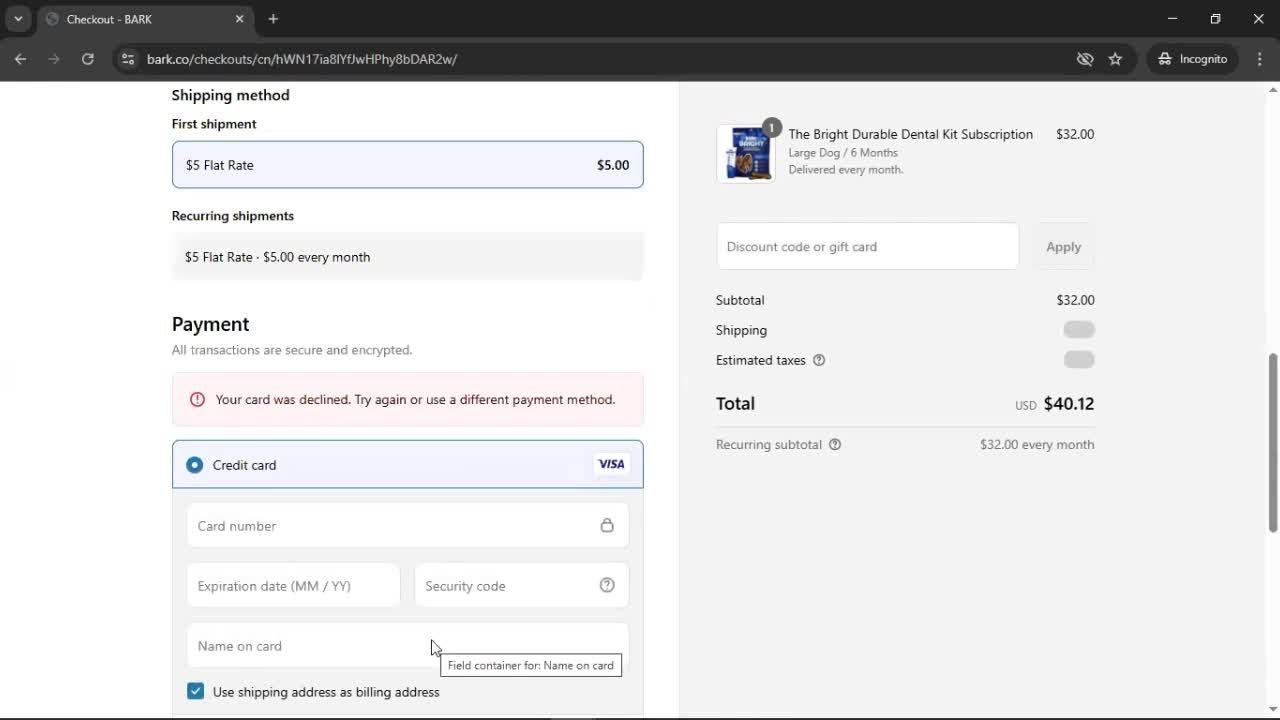The width and height of the screenshot is (1280, 720).
Task: Open site information icon in address bar
Action: click(127, 59)
